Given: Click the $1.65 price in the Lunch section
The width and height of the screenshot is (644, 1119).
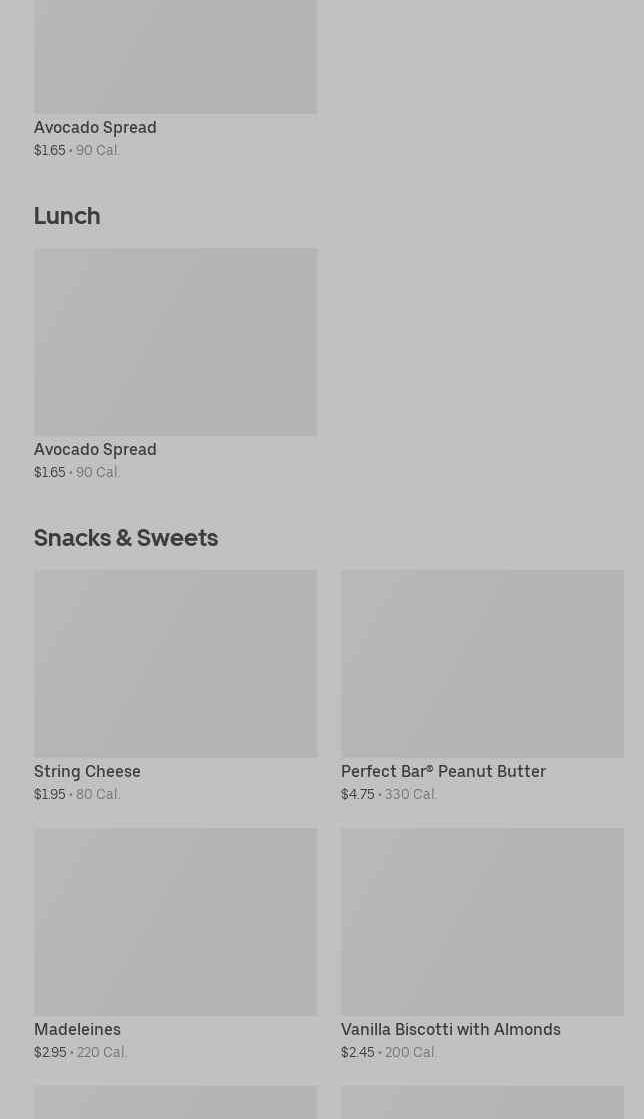Looking at the screenshot, I should click(50, 473).
